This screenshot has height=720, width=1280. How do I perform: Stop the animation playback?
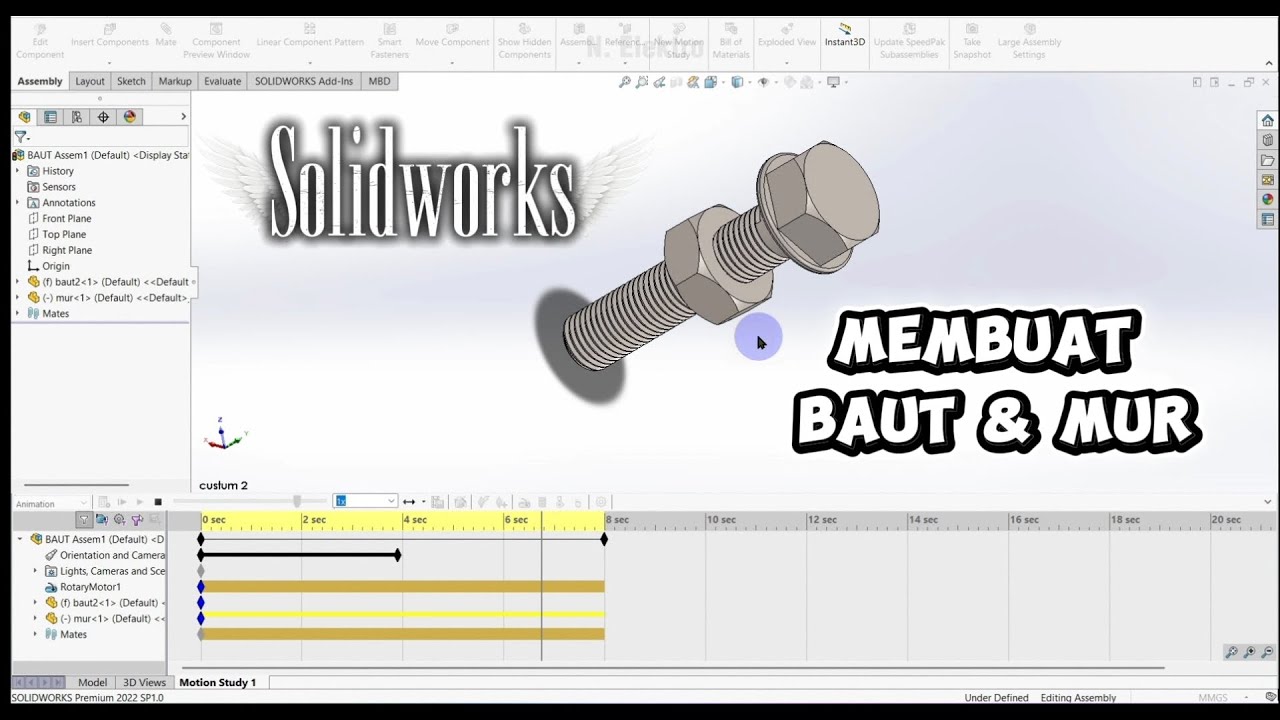click(x=158, y=502)
